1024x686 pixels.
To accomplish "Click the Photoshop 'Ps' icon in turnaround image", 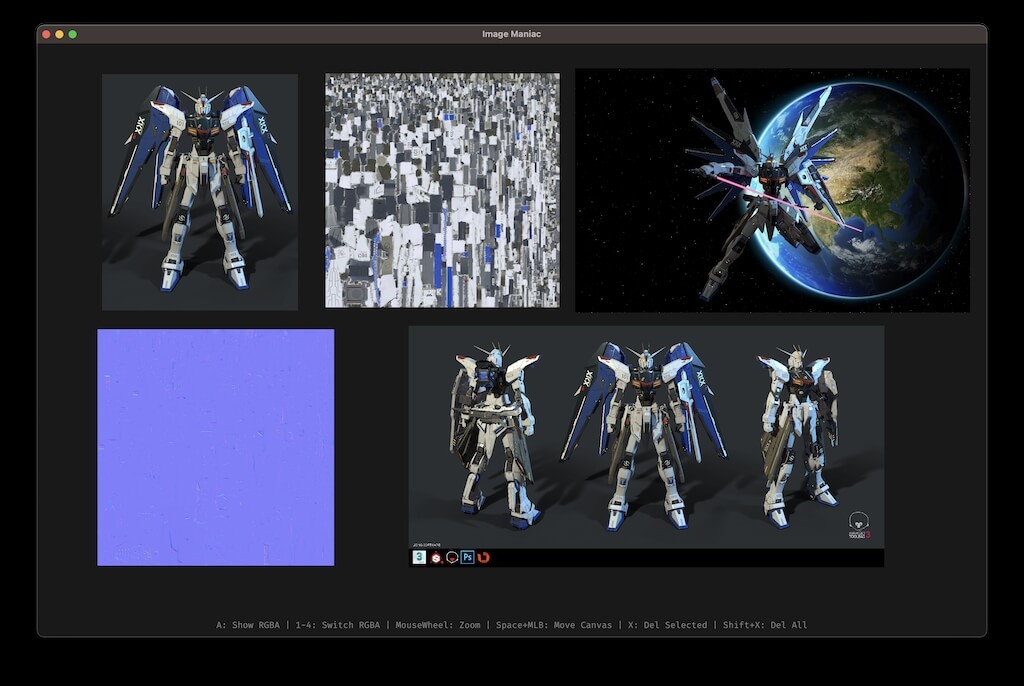I will click(468, 557).
